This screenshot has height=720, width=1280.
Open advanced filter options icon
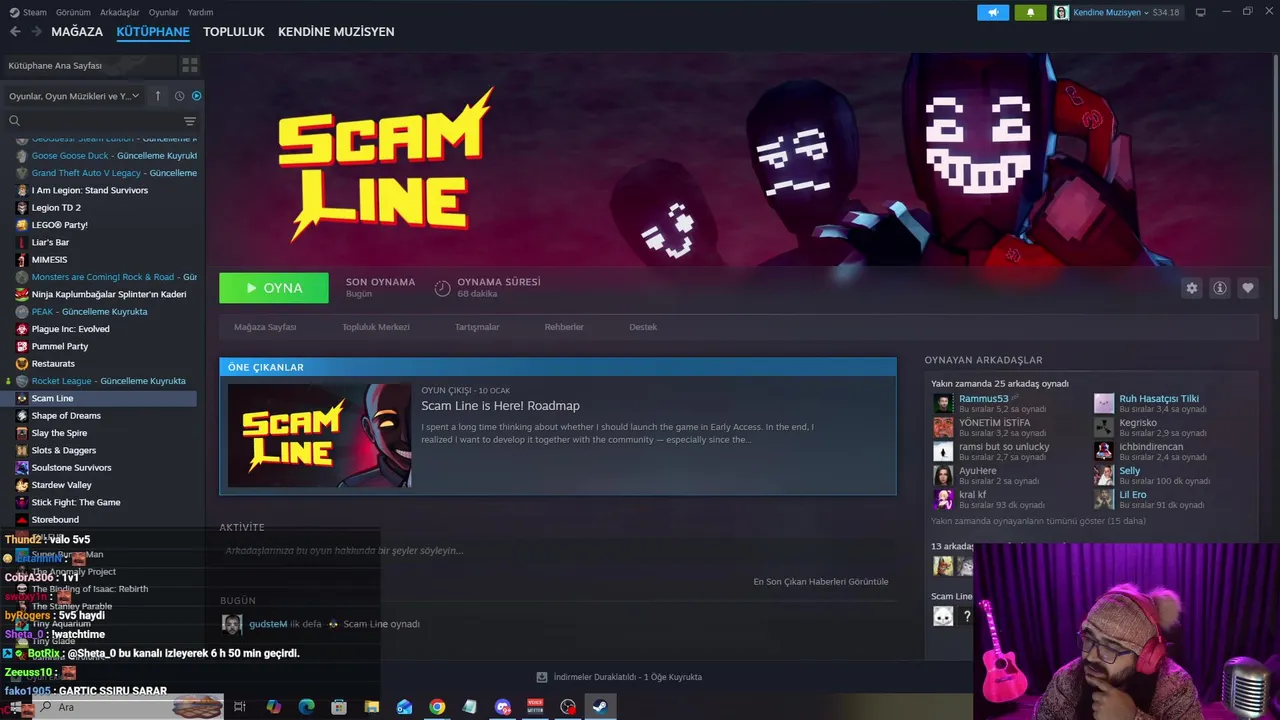(x=189, y=121)
